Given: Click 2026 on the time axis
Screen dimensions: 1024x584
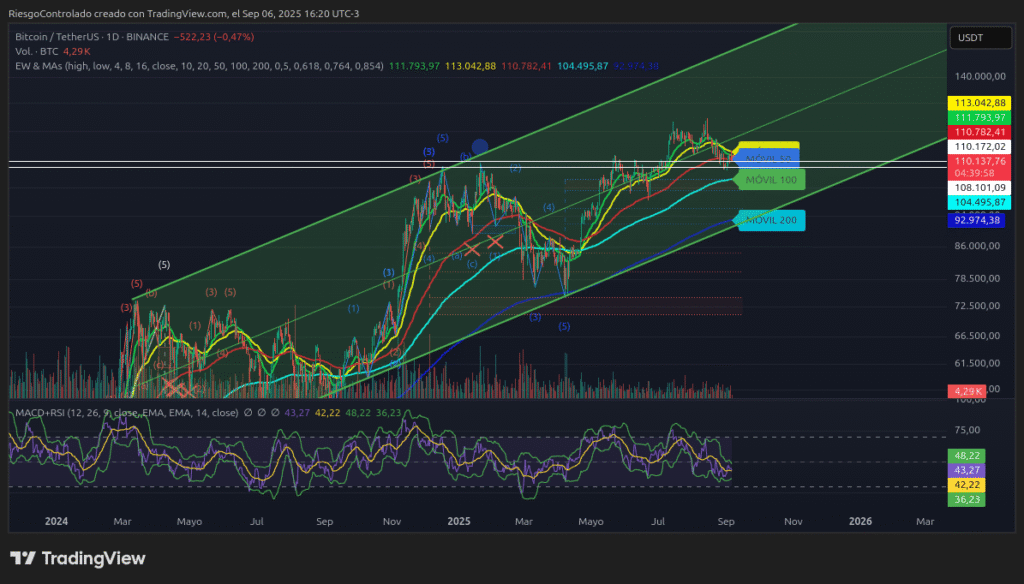Looking at the screenshot, I should click(x=860, y=521).
